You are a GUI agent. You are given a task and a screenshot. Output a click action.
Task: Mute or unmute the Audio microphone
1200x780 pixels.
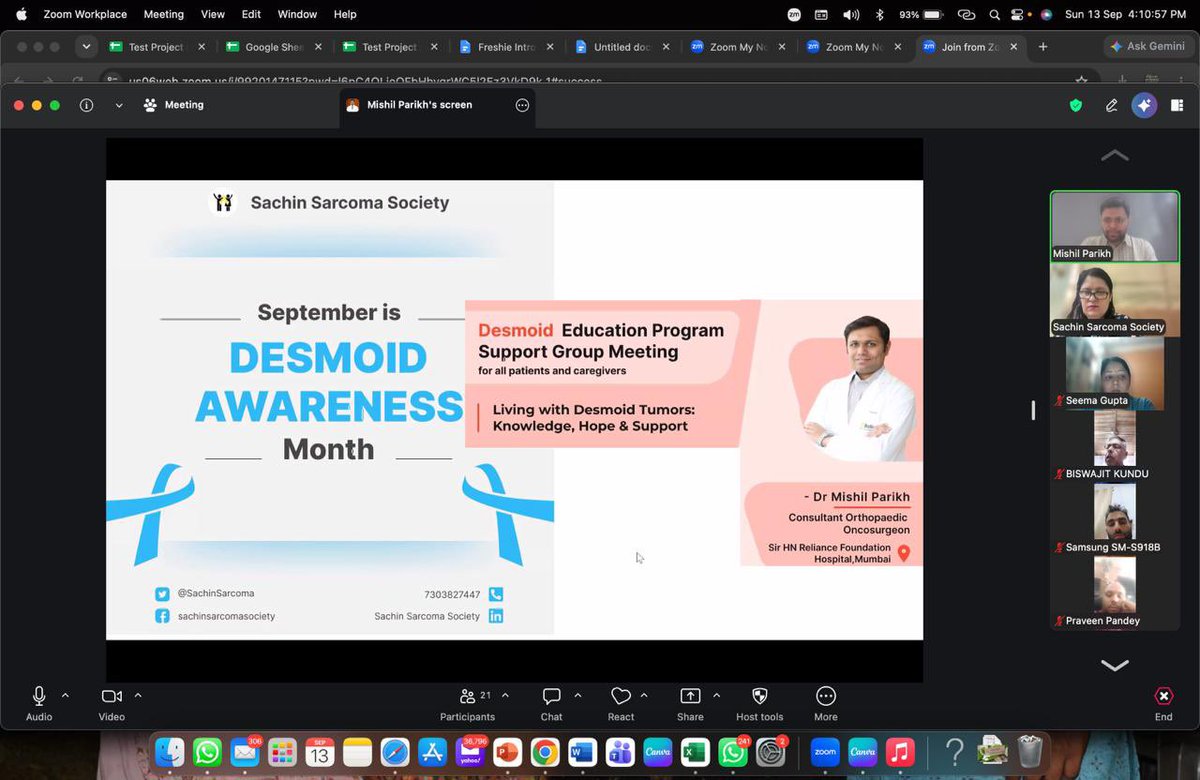point(39,696)
